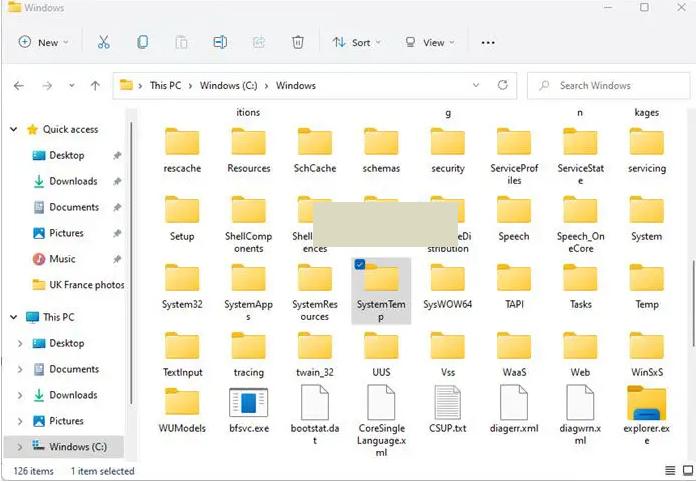Select the WinSxS folder
The width and height of the screenshot is (696, 482).
[x=647, y=355]
